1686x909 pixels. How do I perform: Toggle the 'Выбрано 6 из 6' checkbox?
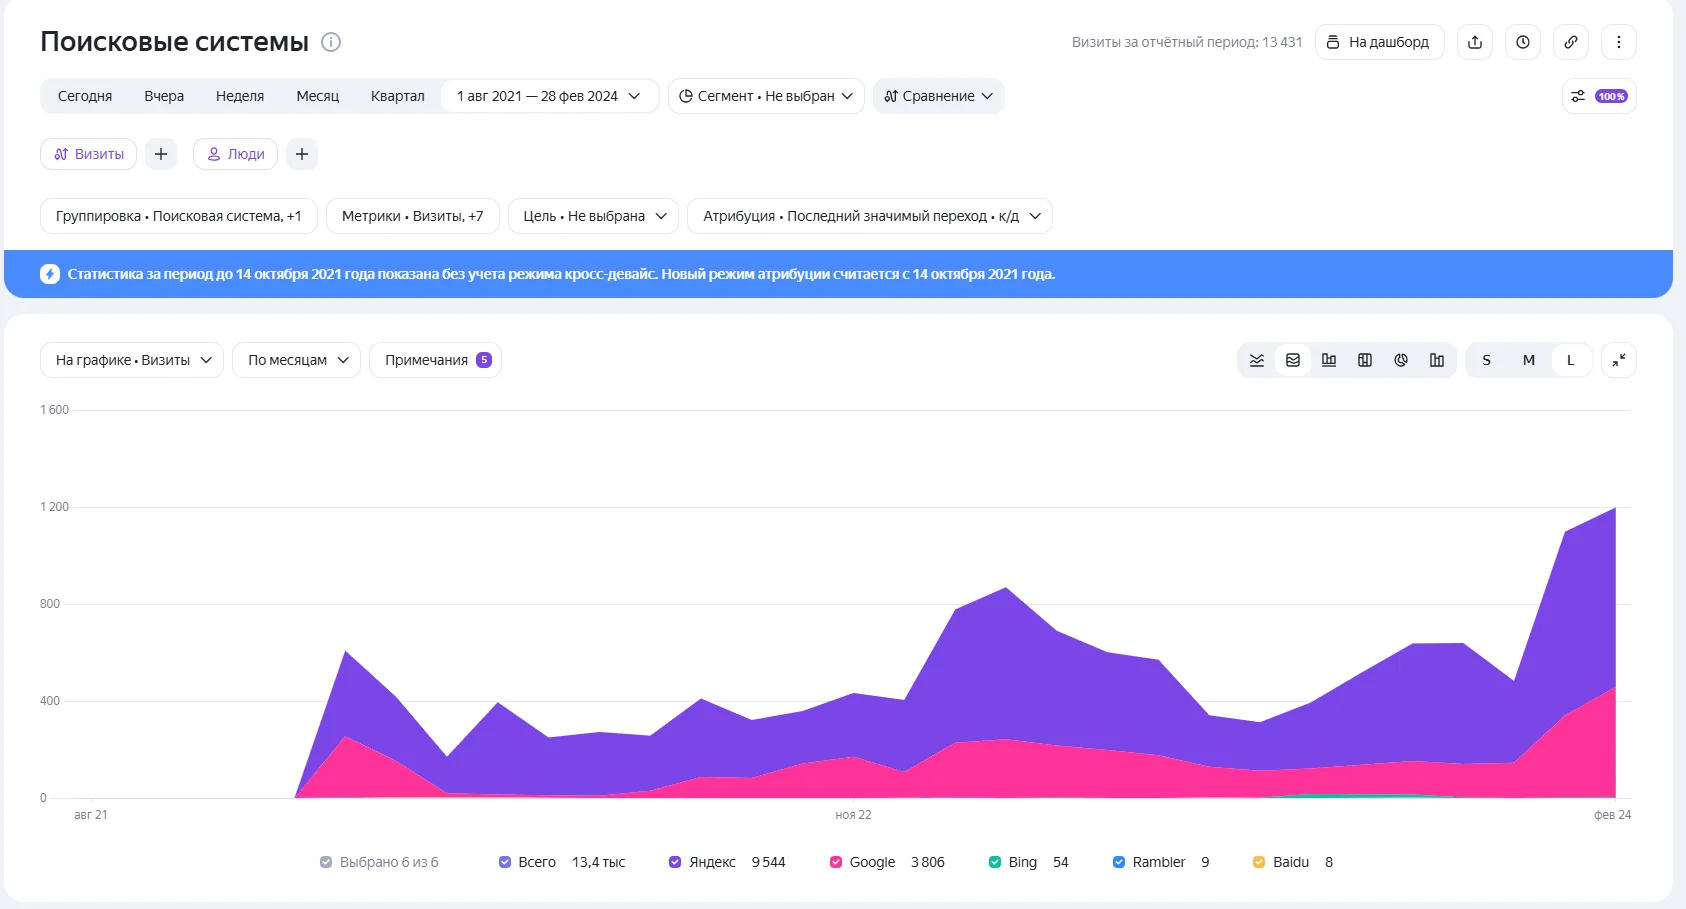pos(326,862)
